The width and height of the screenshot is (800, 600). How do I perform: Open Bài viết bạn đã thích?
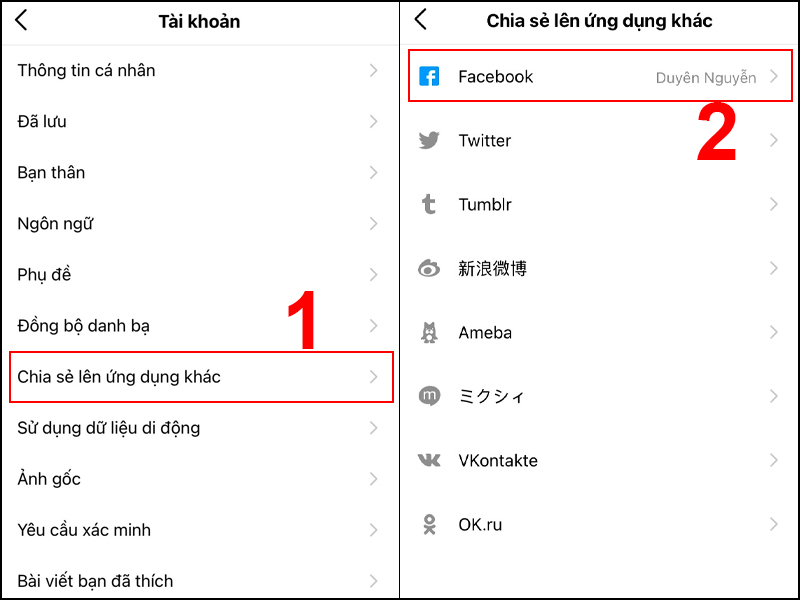200,581
